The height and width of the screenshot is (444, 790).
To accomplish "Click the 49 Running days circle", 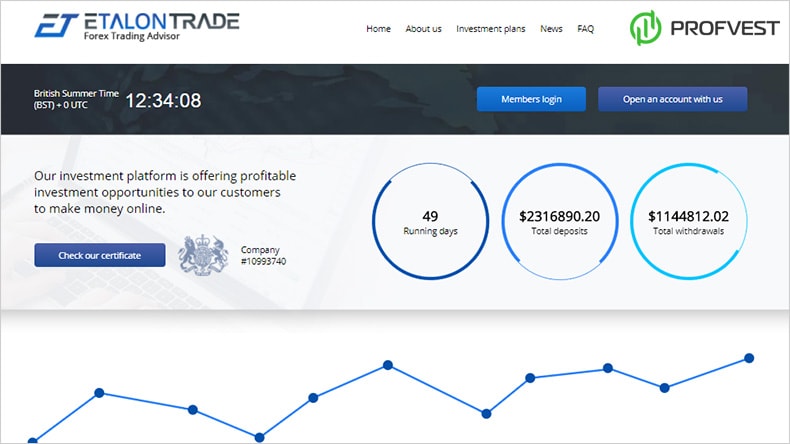I will [x=430, y=221].
